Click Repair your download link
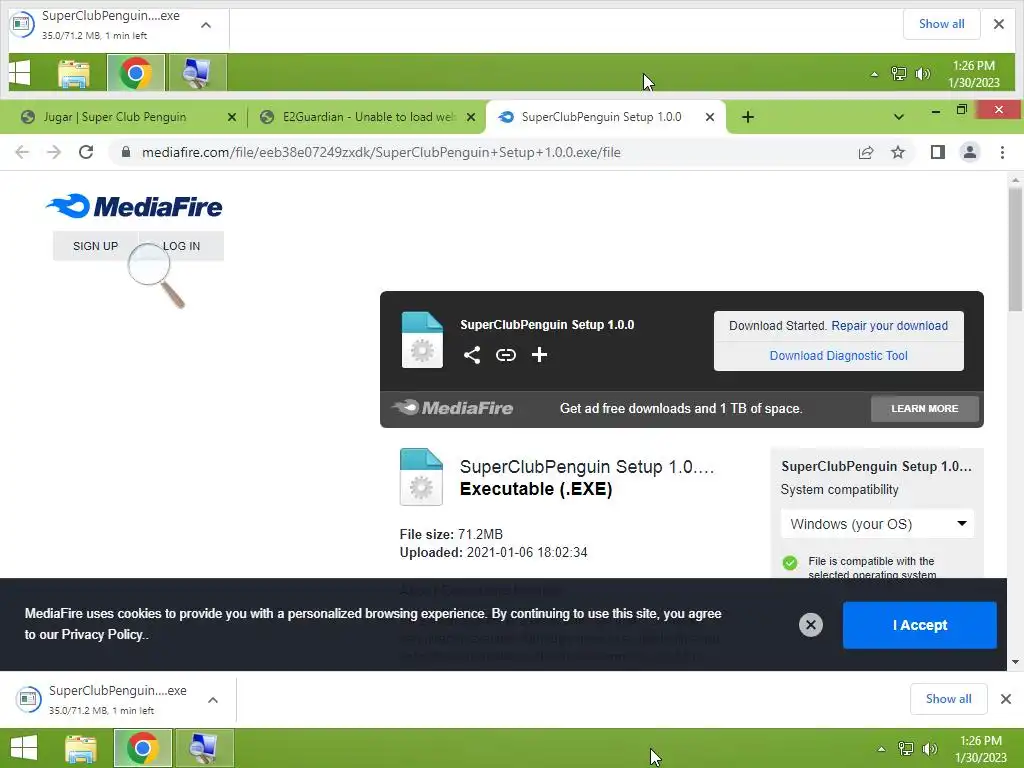1024x768 pixels. click(889, 326)
